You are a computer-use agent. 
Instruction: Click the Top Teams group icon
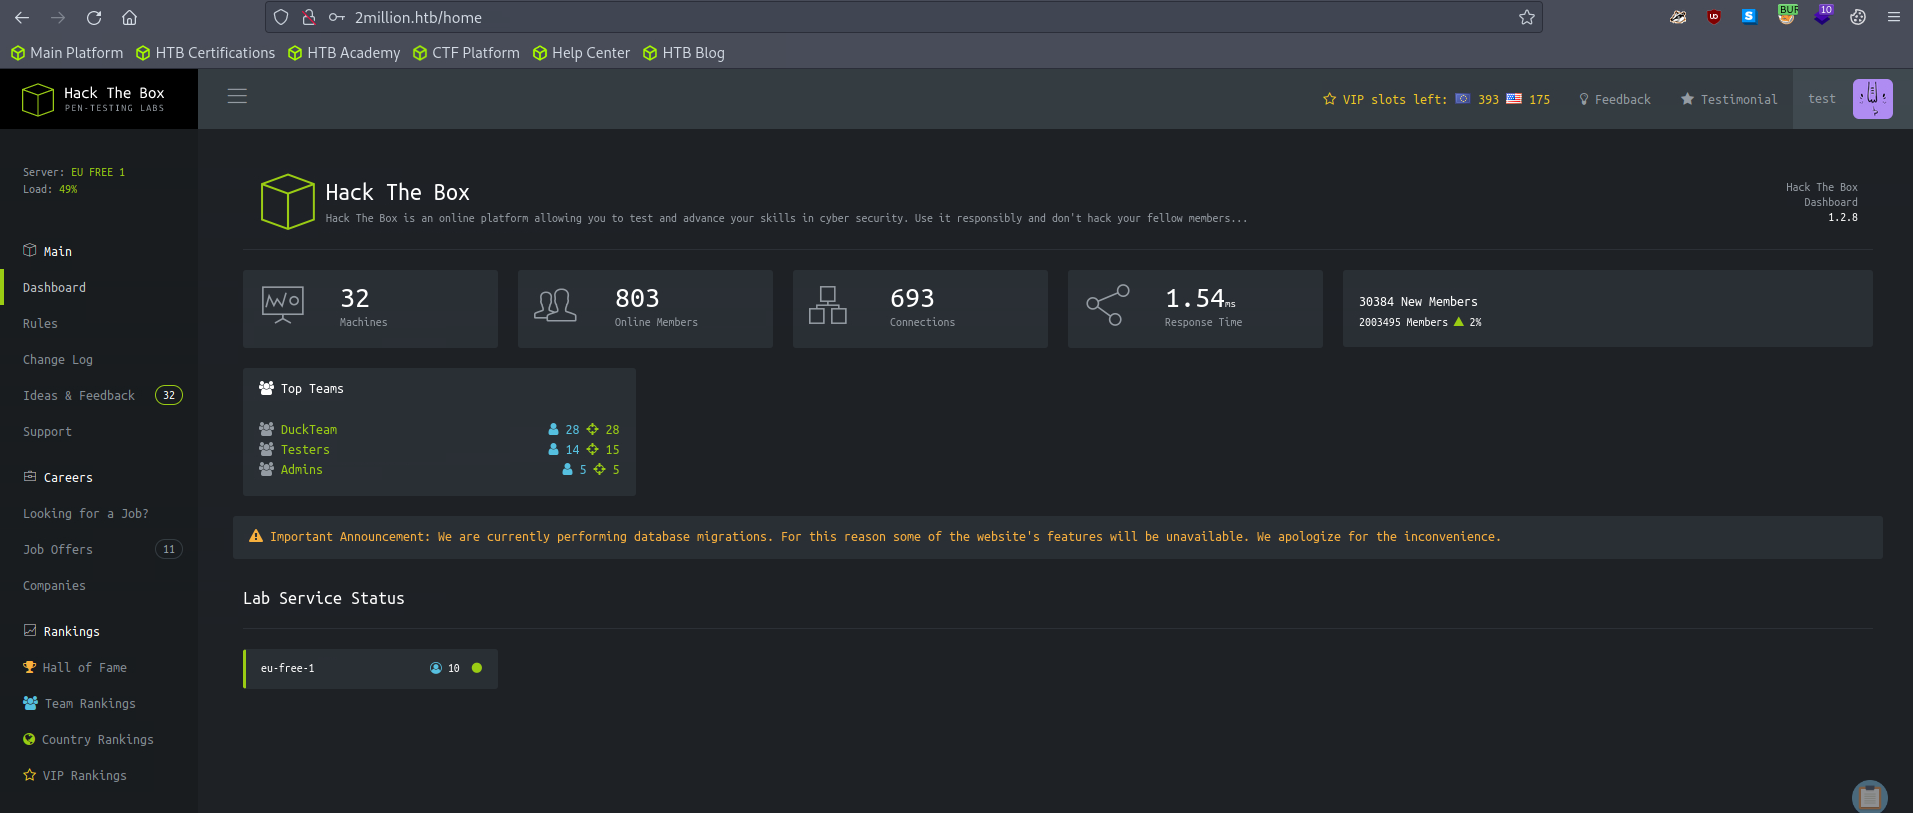tap(266, 388)
